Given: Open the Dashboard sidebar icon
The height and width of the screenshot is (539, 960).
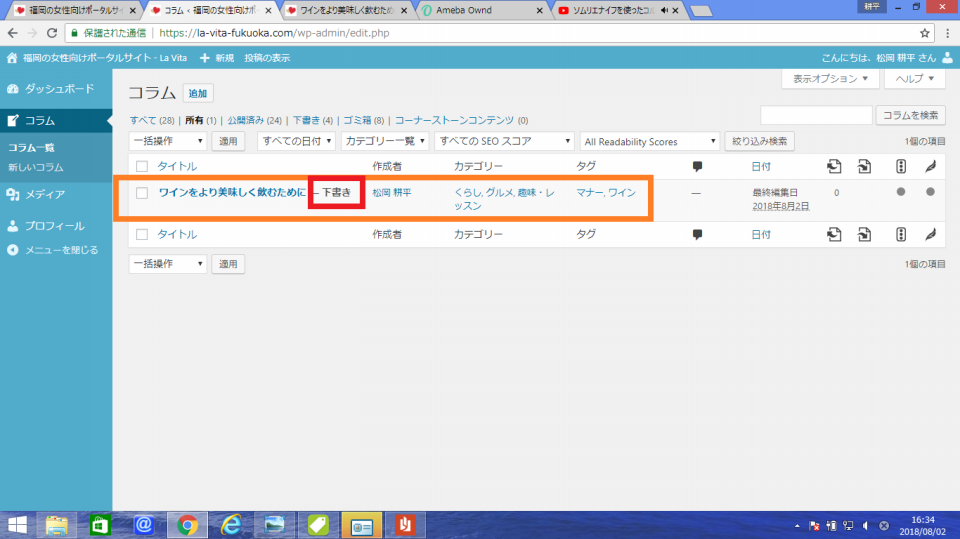Looking at the screenshot, I should [13, 89].
